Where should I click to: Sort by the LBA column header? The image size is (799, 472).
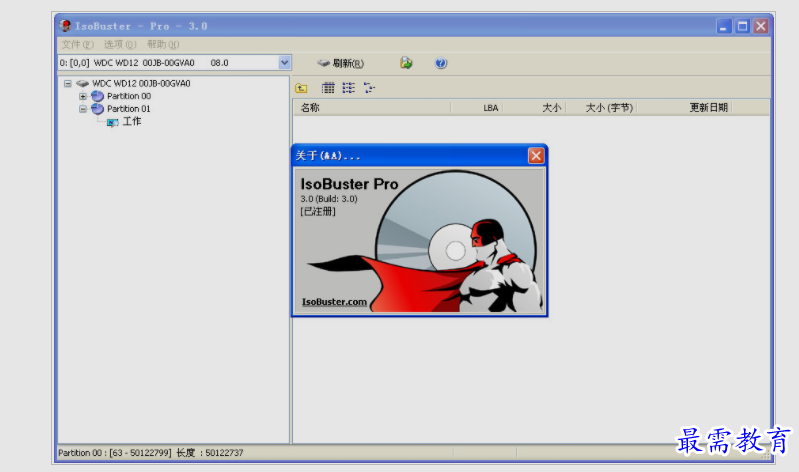pyautogui.click(x=477, y=108)
